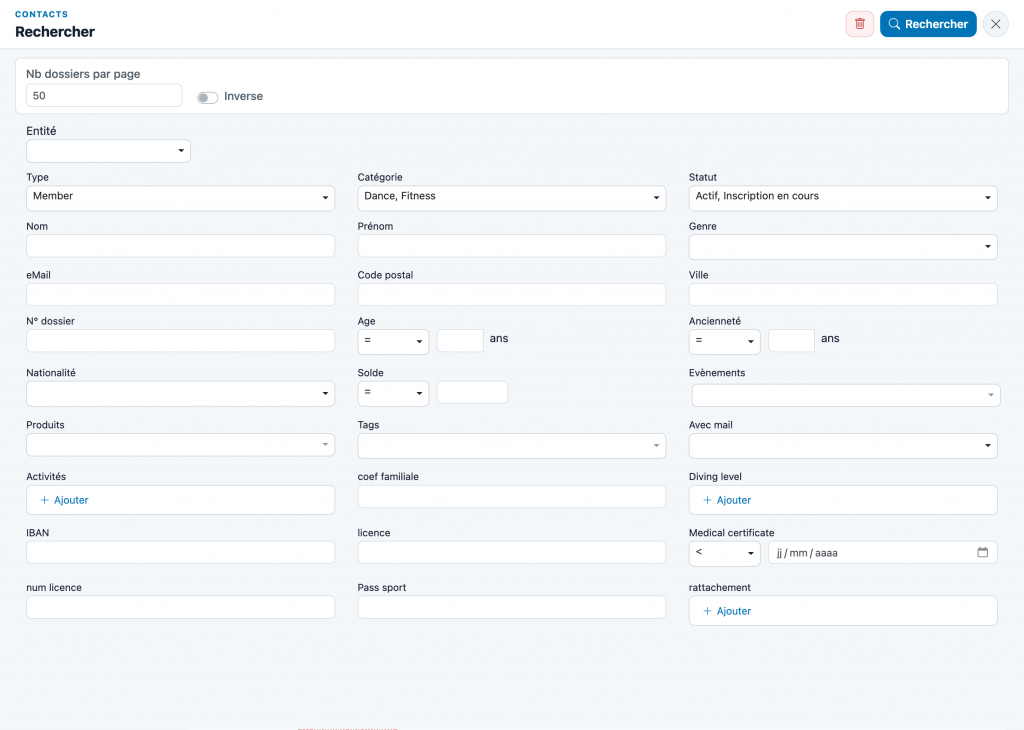The image size is (1024, 730).
Task: Click the num licence field
Action: 180,607
